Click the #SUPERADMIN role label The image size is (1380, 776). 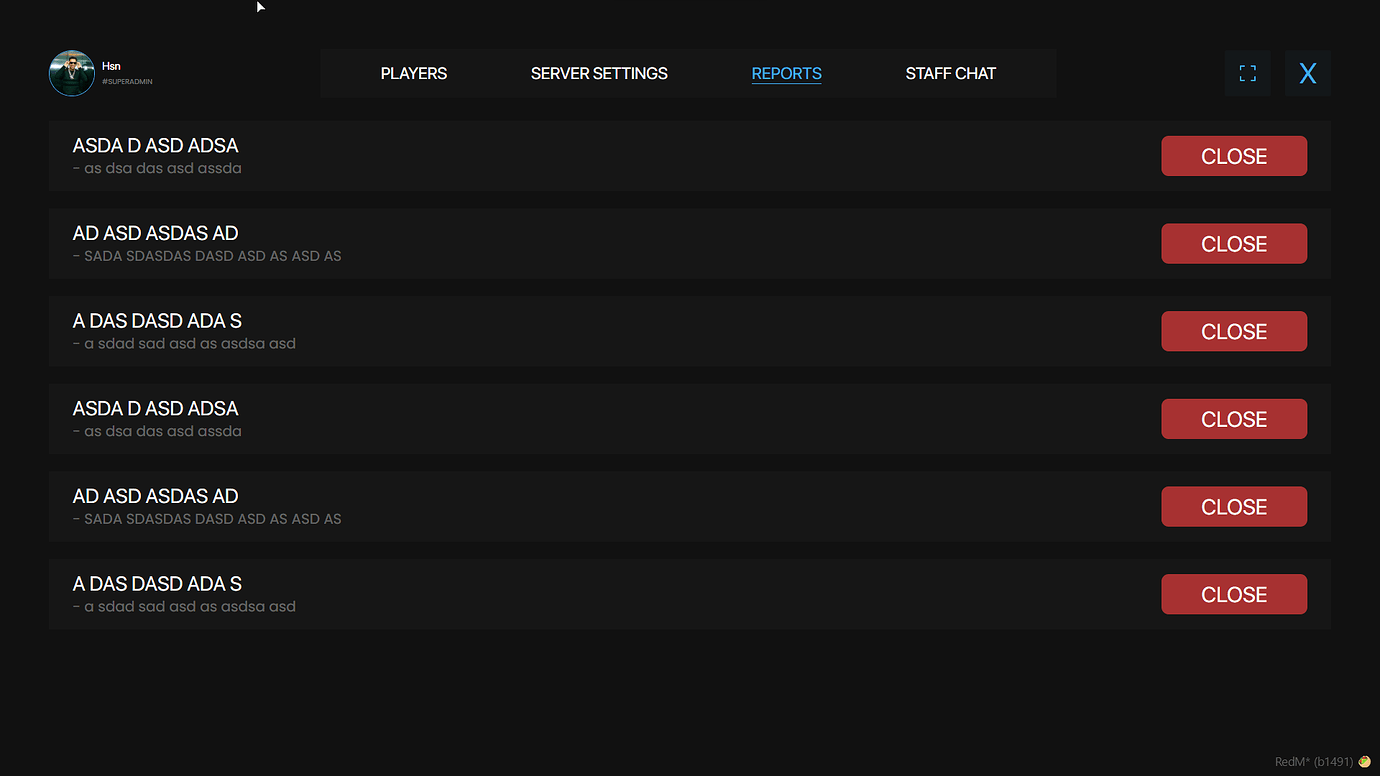(126, 81)
